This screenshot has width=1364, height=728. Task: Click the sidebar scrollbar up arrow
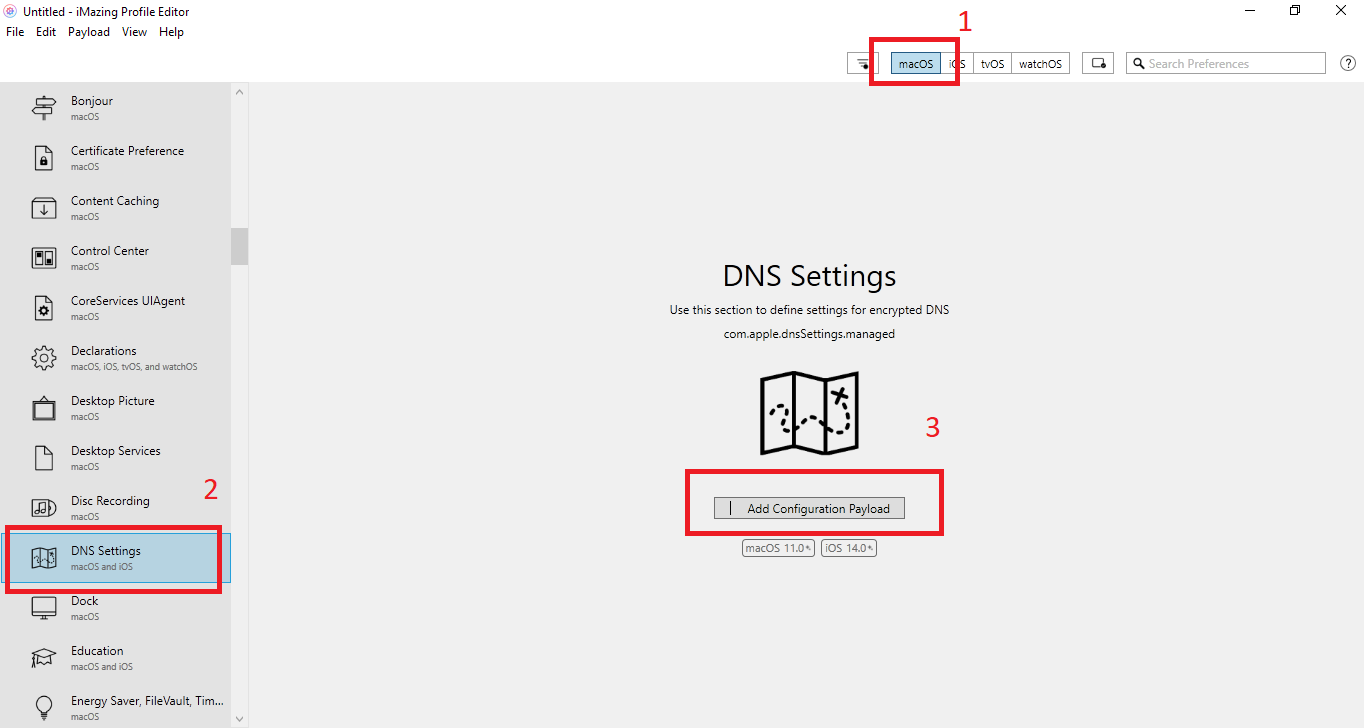pyautogui.click(x=239, y=92)
